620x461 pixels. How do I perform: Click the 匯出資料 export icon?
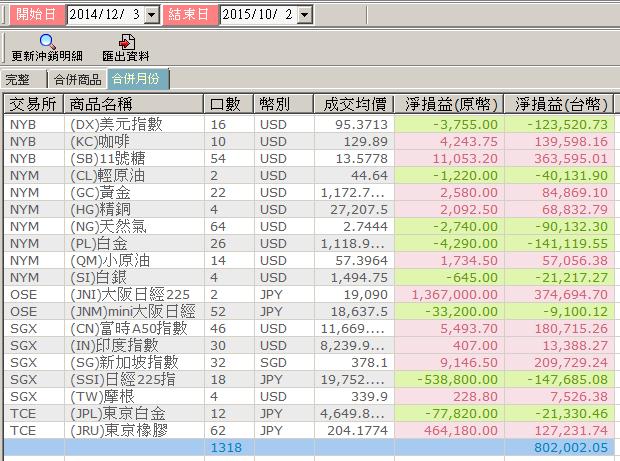point(127,42)
